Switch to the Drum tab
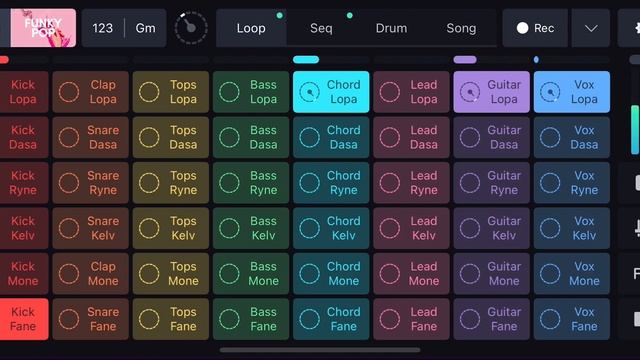640x360 pixels. click(391, 28)
